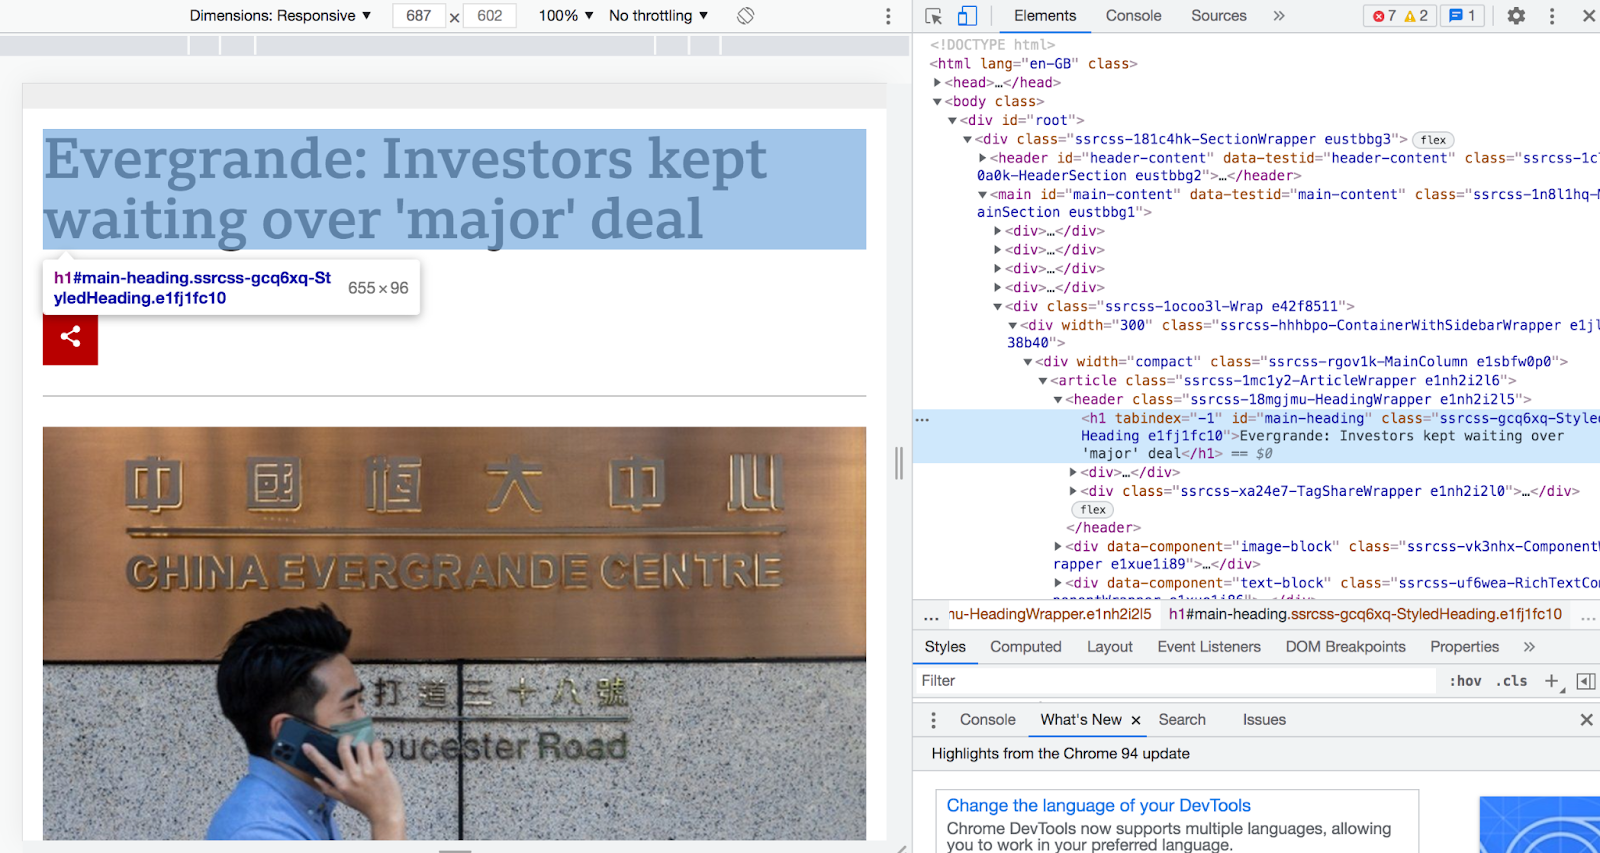Open the No throttling dropdown

[x=658, y=16]
